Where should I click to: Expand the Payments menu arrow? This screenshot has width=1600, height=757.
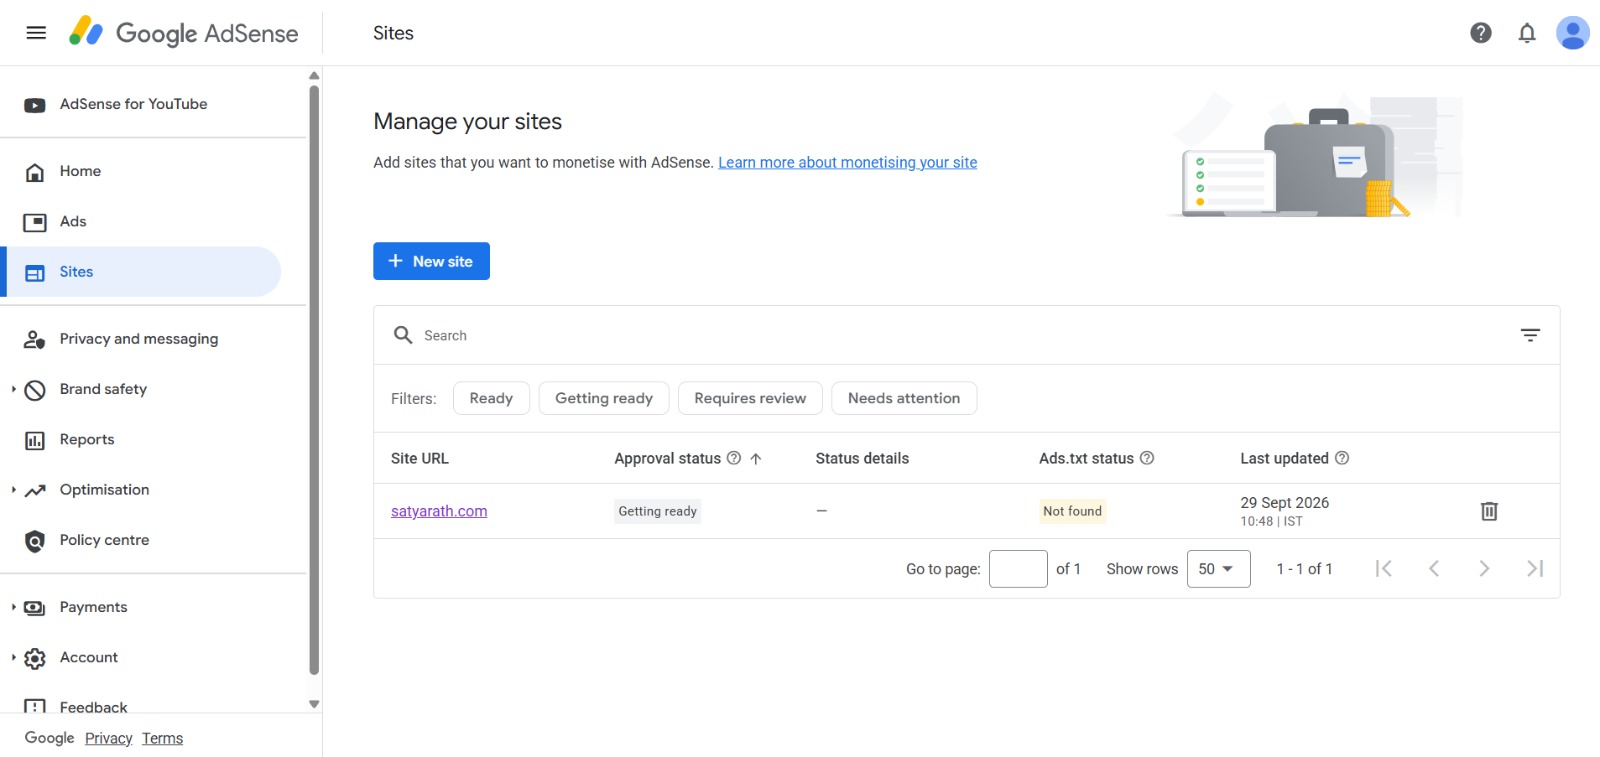13,607
